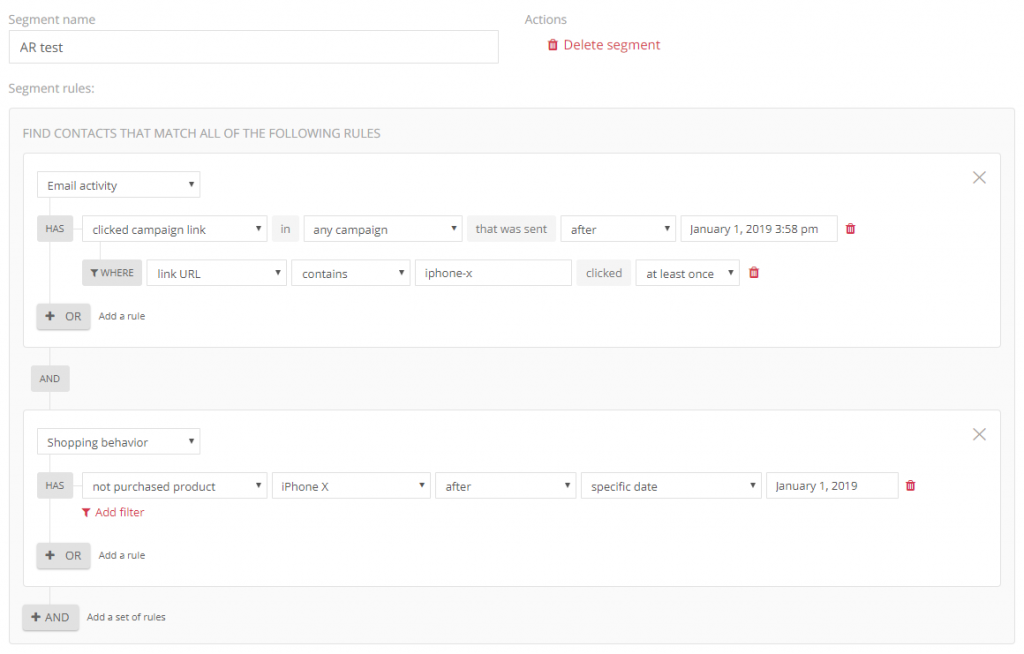
Task: Open the any campaign dropdown
Action: point(383,229)
